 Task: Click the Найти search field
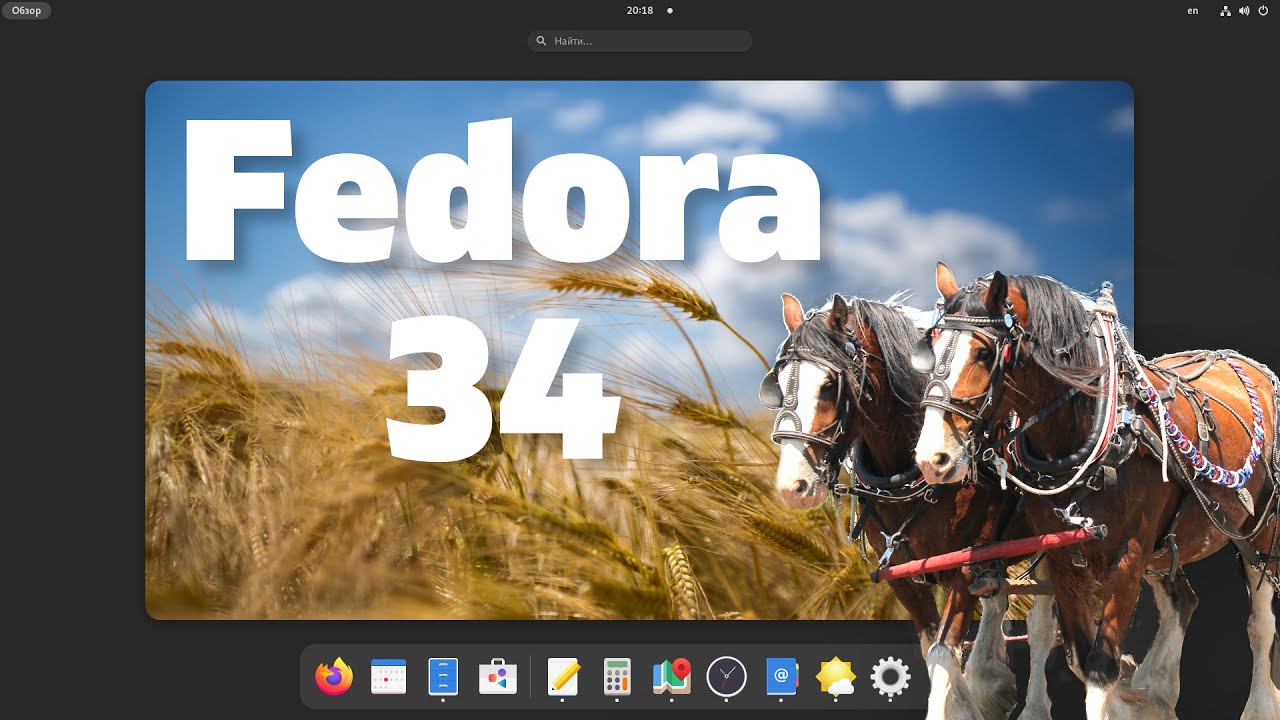pos(640,41)
